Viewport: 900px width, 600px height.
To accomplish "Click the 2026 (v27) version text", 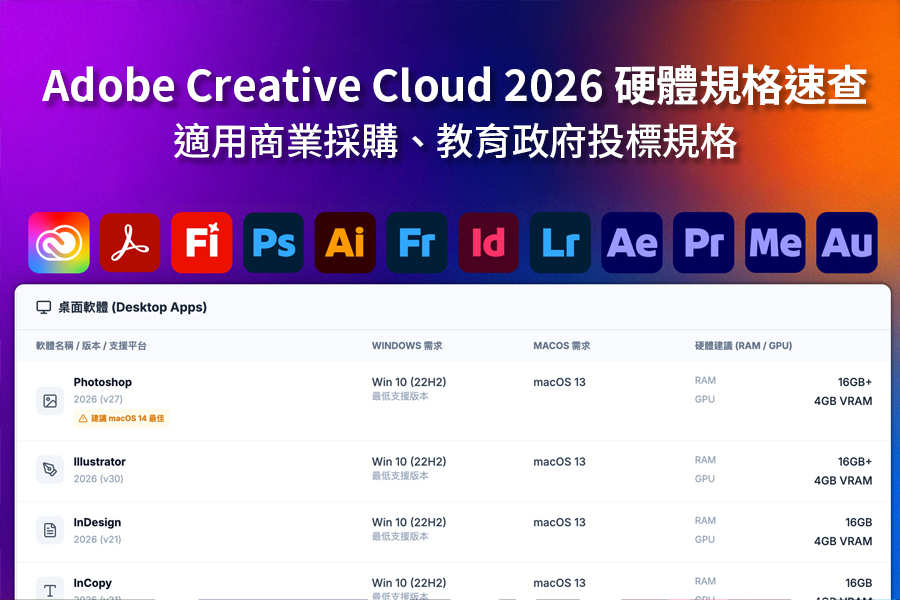I will coord(98,399).
